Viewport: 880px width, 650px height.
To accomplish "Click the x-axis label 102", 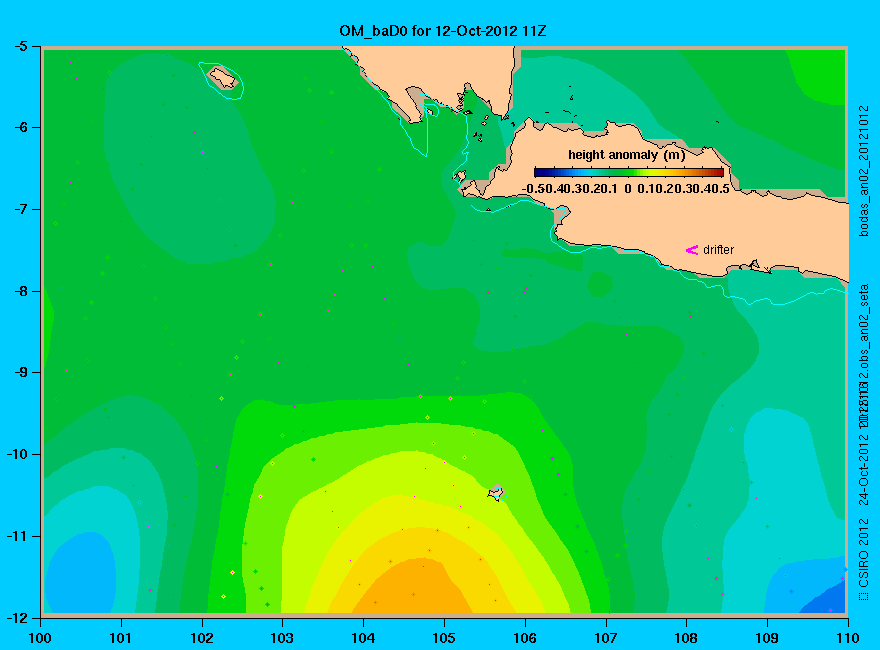I will click(201, 638).
